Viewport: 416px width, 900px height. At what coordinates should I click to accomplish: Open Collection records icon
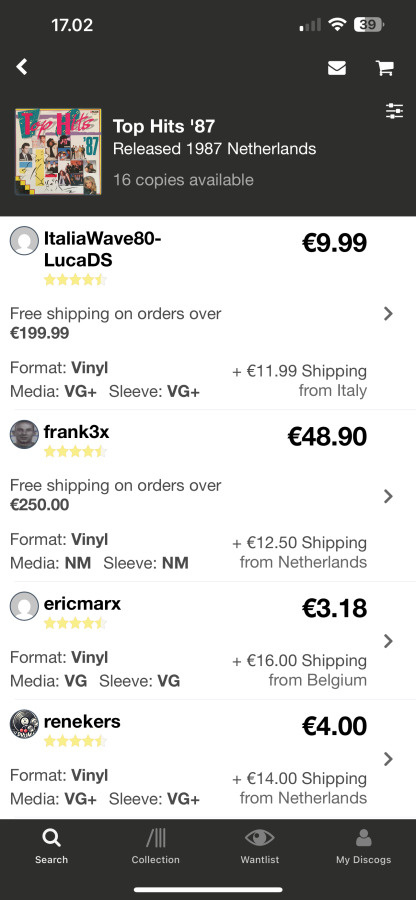click(x=155, y=839)
